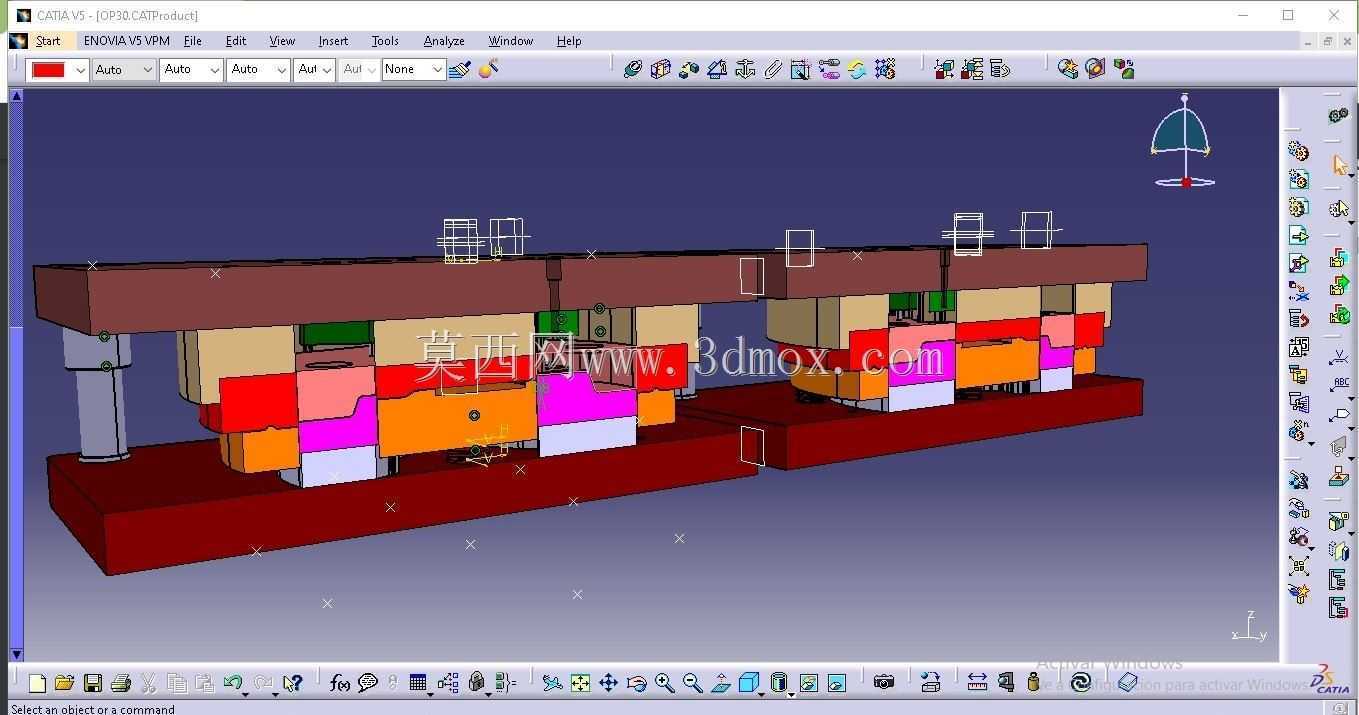Open the 'Aut' point symbol dropdown
The height and width of the screenshot is (715, 1359).
tap(327, 70)
